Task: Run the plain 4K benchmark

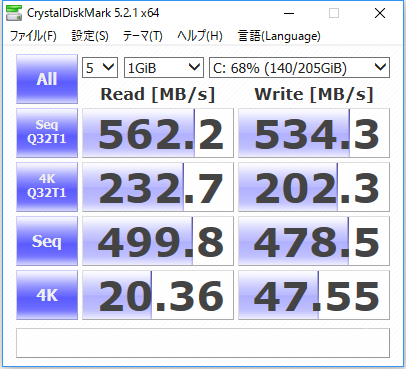Action: (x=47, y=295)
